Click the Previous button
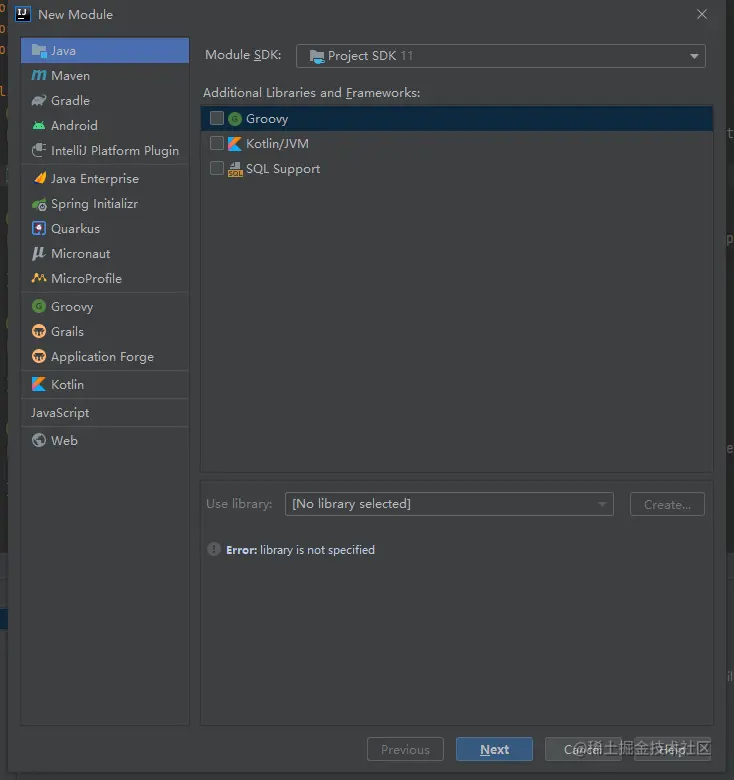734x780 pixels. [x=405, y=749]
